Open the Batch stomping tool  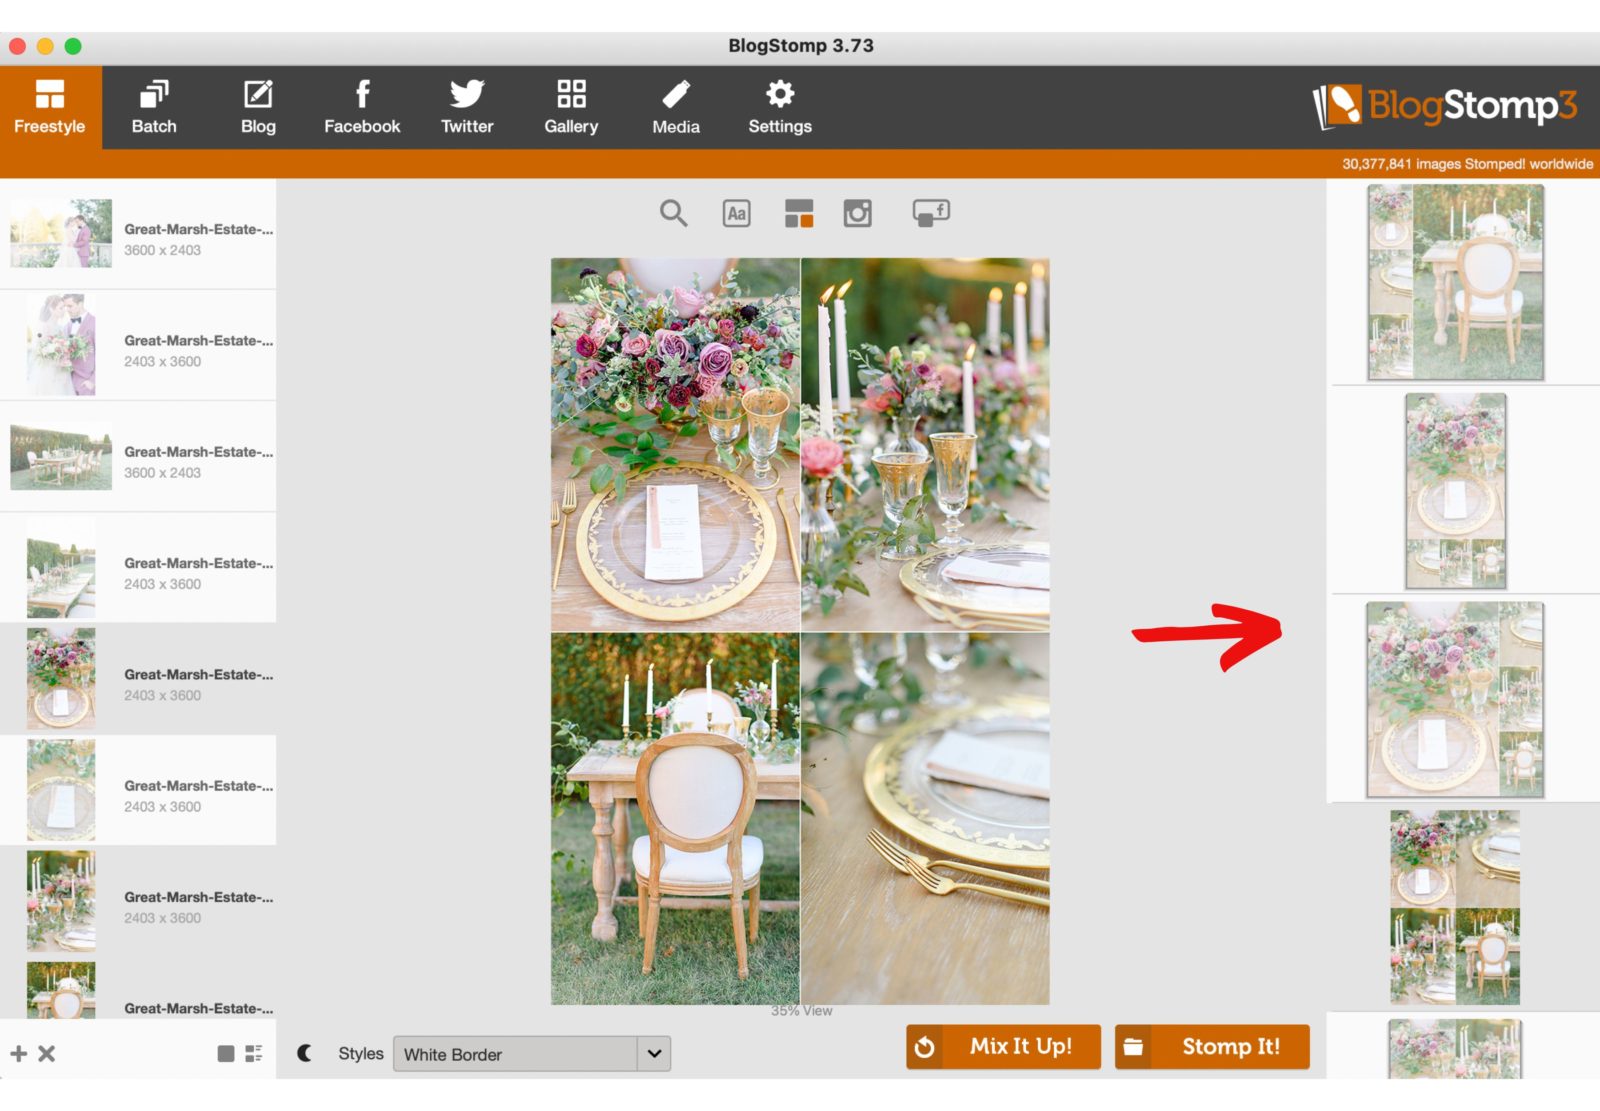click(x=153, y=106)
